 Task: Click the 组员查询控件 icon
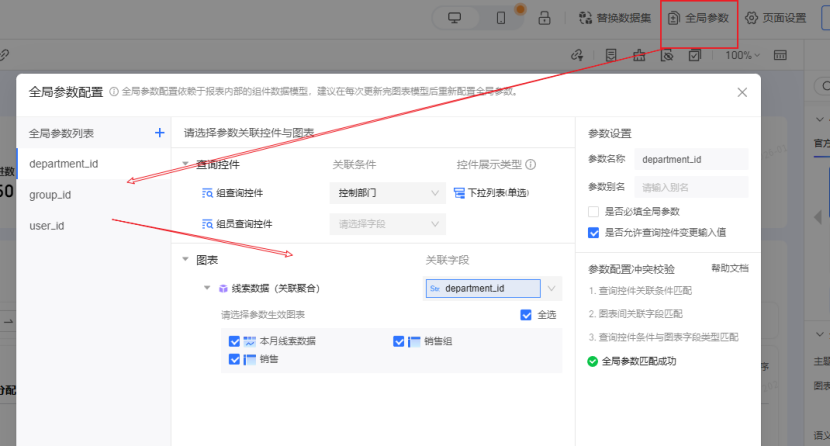pyautogui.click(x=207, y=224)
